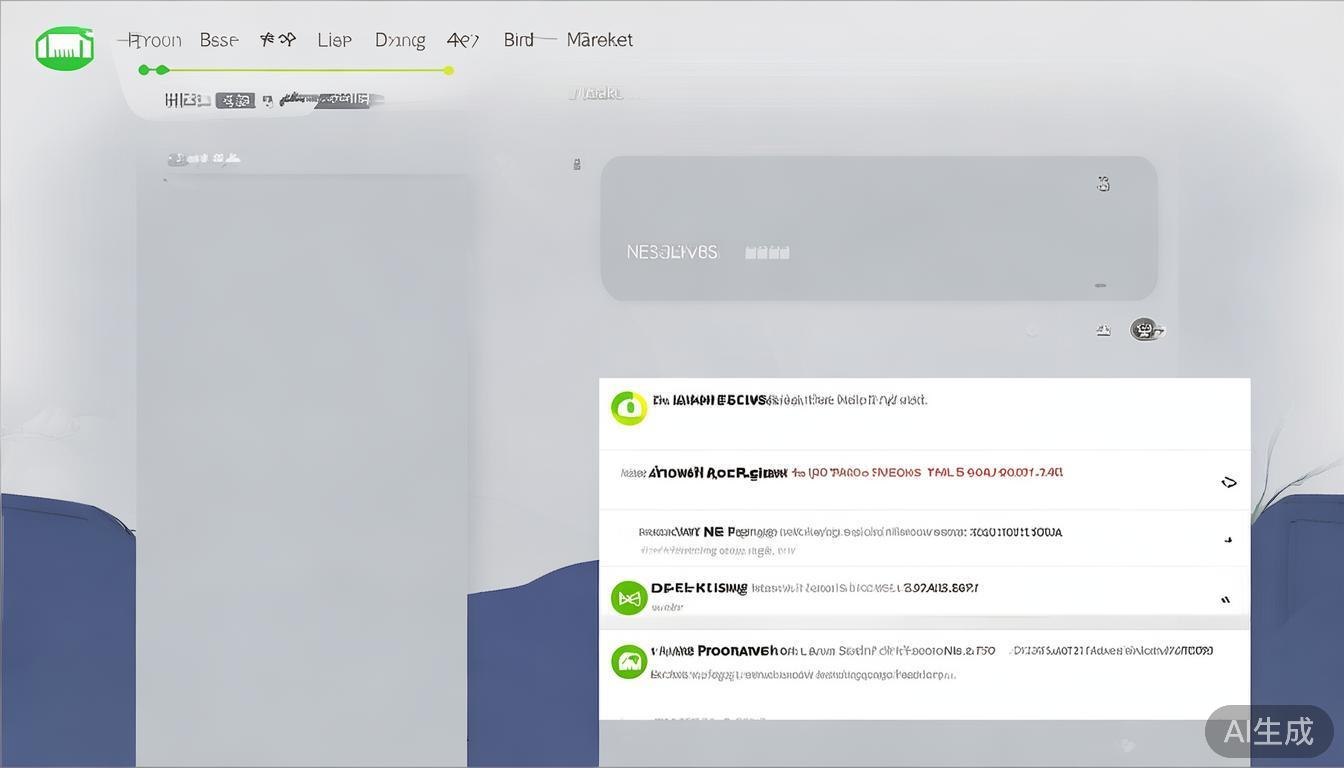
Task: Click the yellow end handle of the green slider
Action: [449, 70]
